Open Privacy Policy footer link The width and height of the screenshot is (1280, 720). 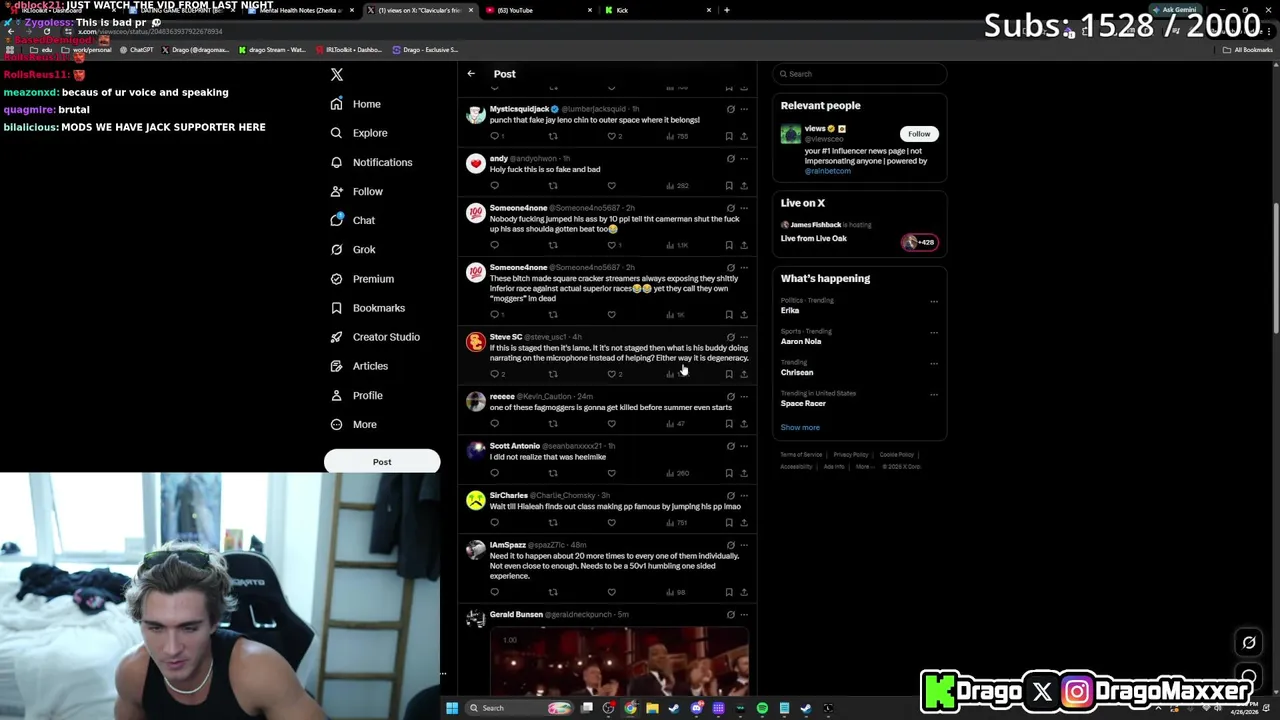coord(851,455)
